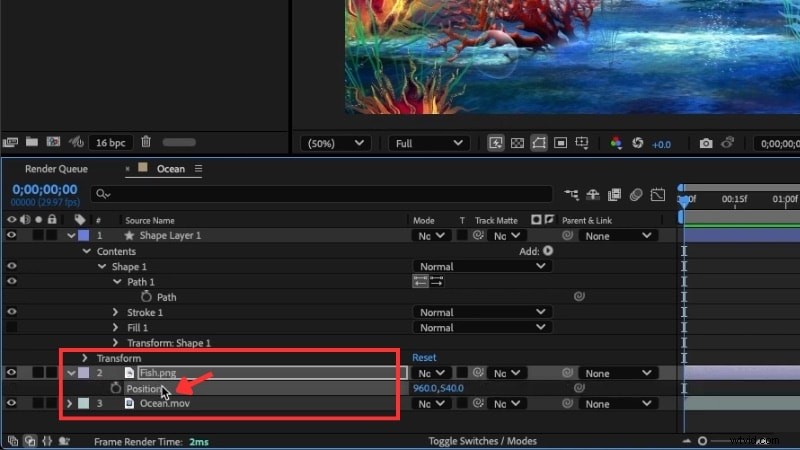800x450 pixels.
Task: Click the timeline layer search field
Action: pyautogui.click(x=321, y=194)
